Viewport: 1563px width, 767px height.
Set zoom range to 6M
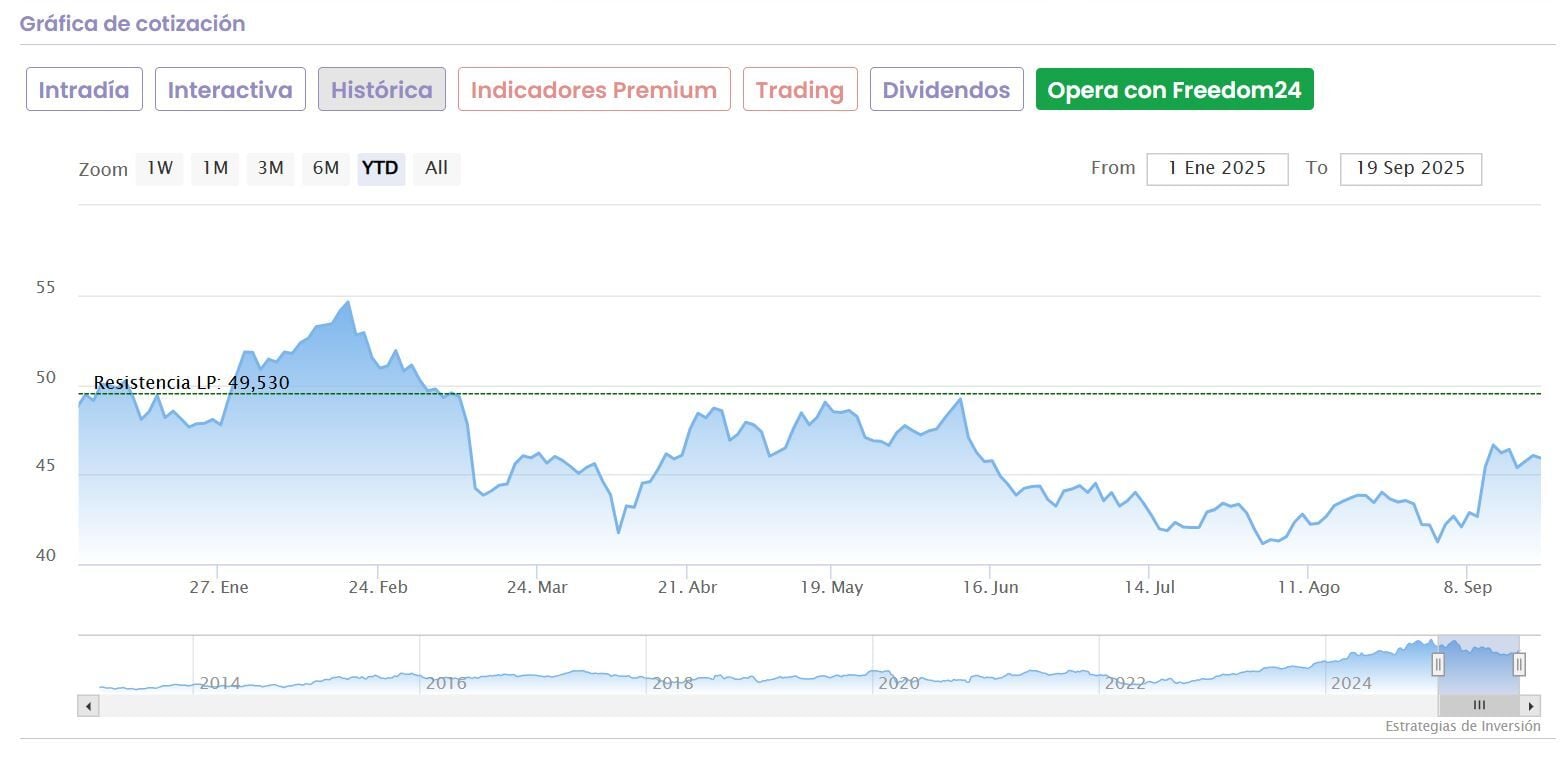[x=326, y=168]
